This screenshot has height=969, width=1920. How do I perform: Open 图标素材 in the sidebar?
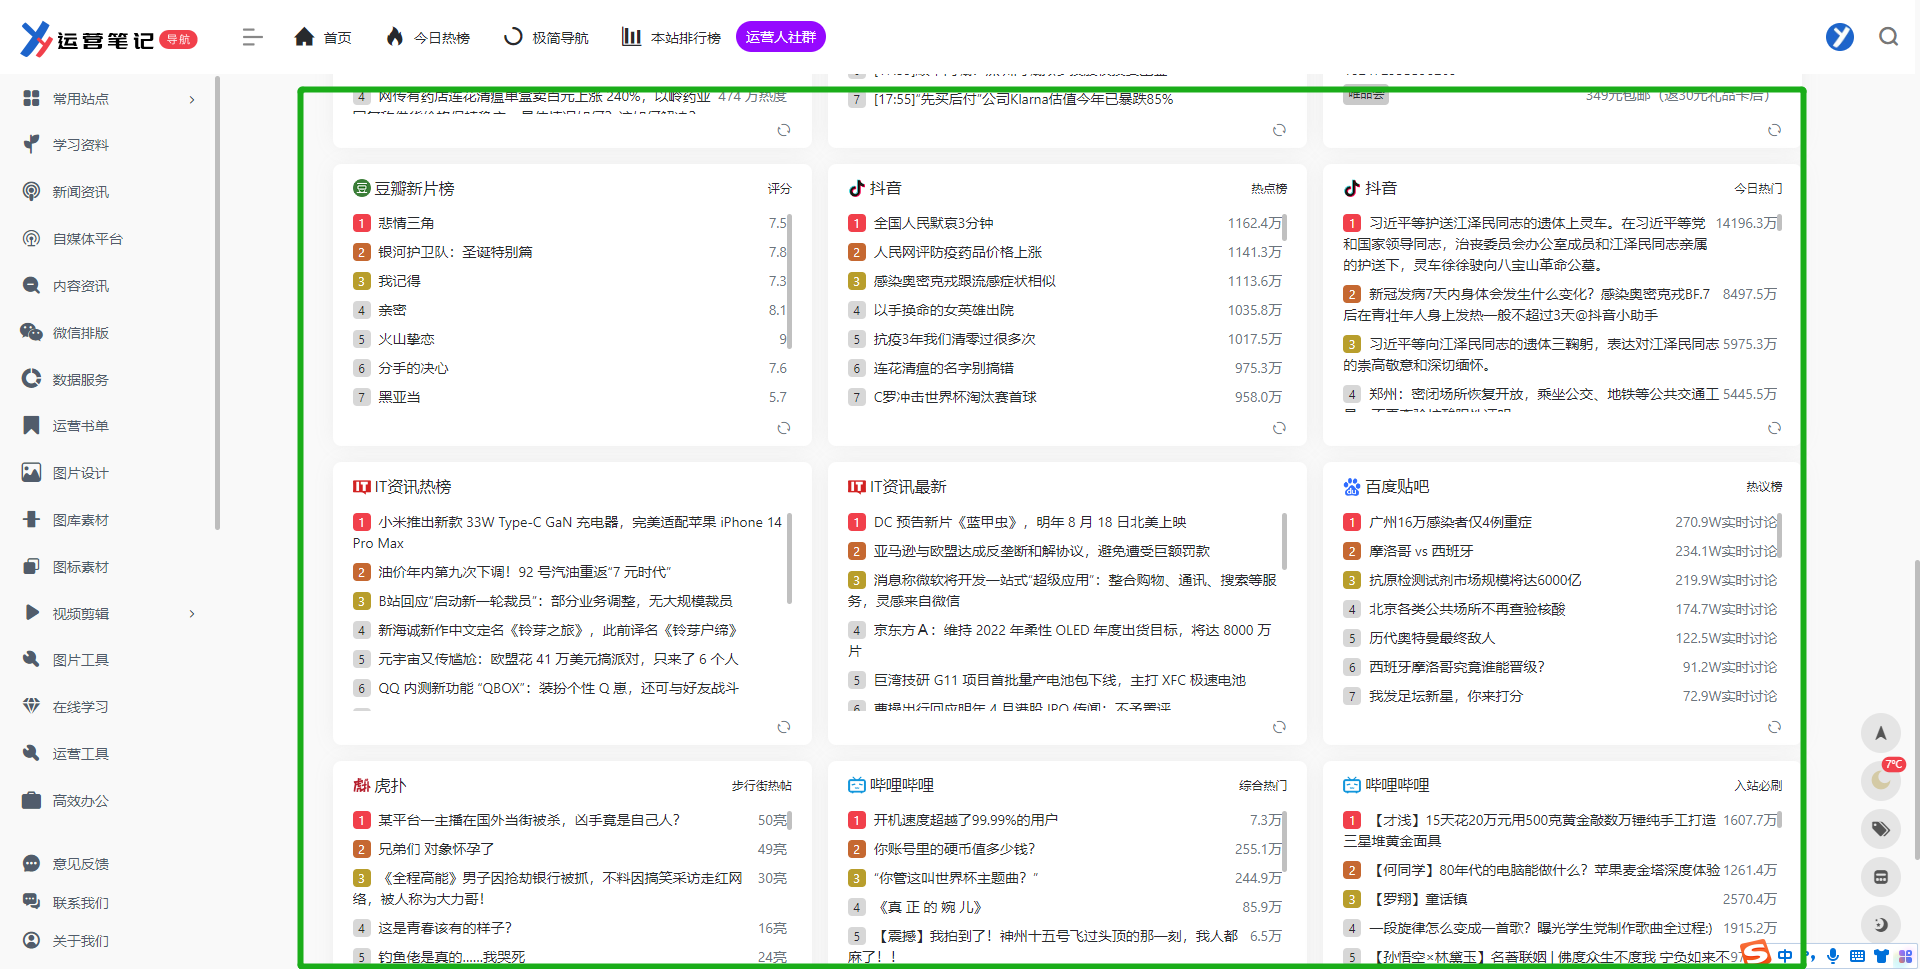click(x=81, y=567)
